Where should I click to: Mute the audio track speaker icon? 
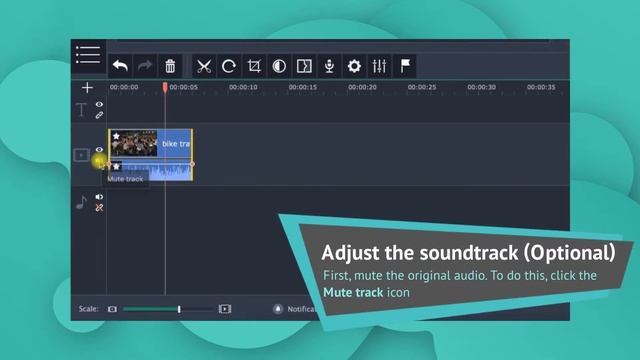99,197
